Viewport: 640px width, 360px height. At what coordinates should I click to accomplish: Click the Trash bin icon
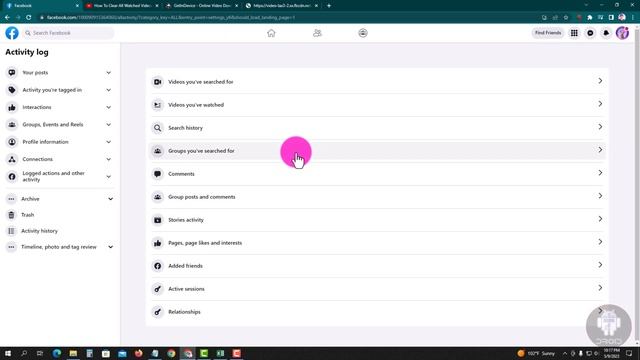11,215
